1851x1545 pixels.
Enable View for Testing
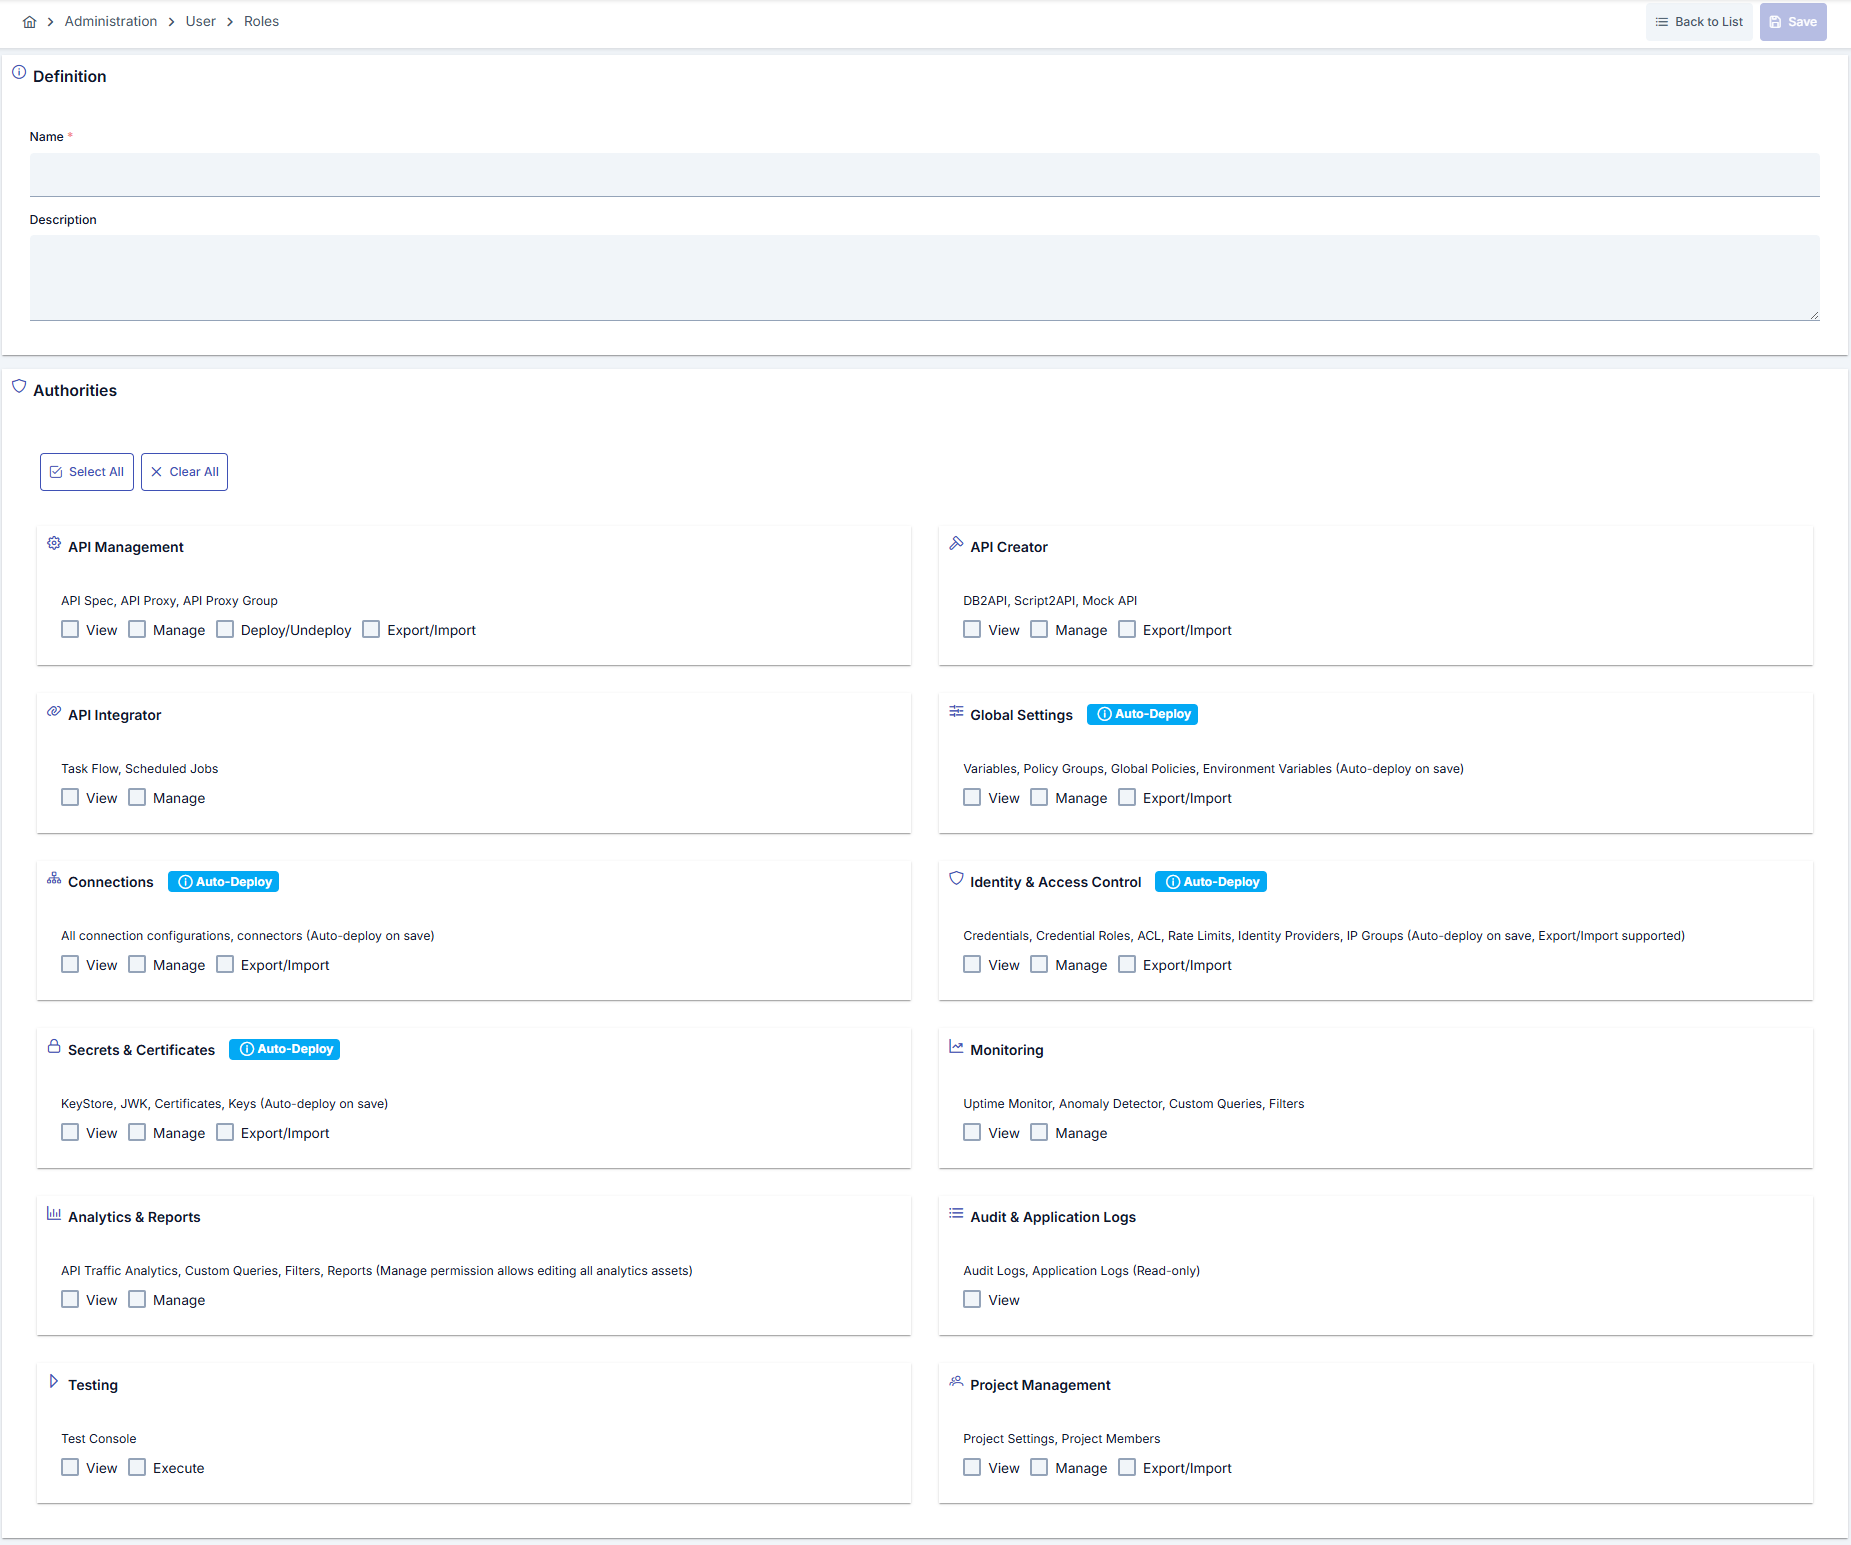pyautogui.click(x=70, y=1467)
